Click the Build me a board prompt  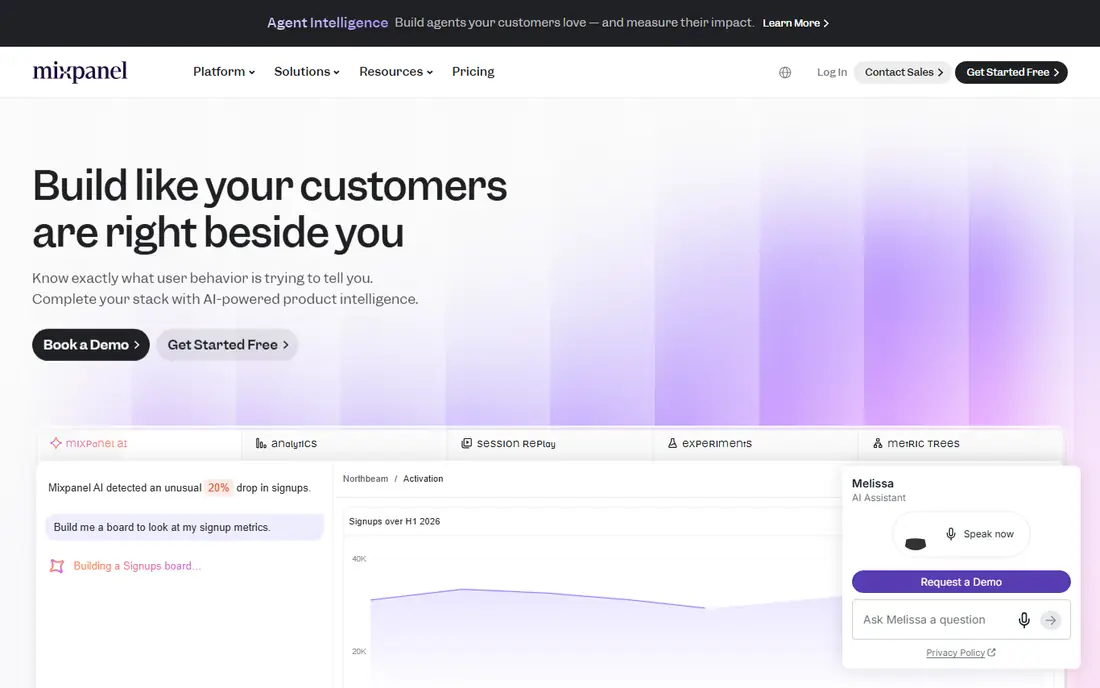tap(185, 527)
